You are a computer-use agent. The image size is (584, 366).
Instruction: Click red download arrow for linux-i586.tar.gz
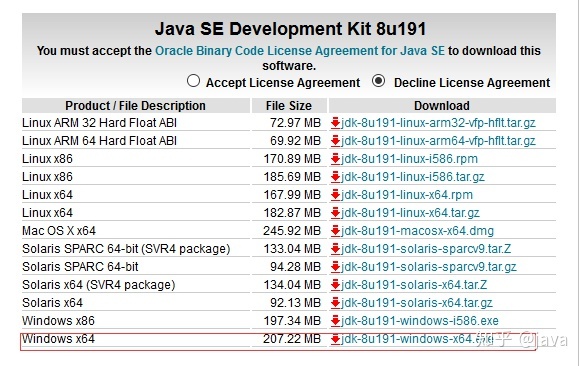(x=335, y=177)
